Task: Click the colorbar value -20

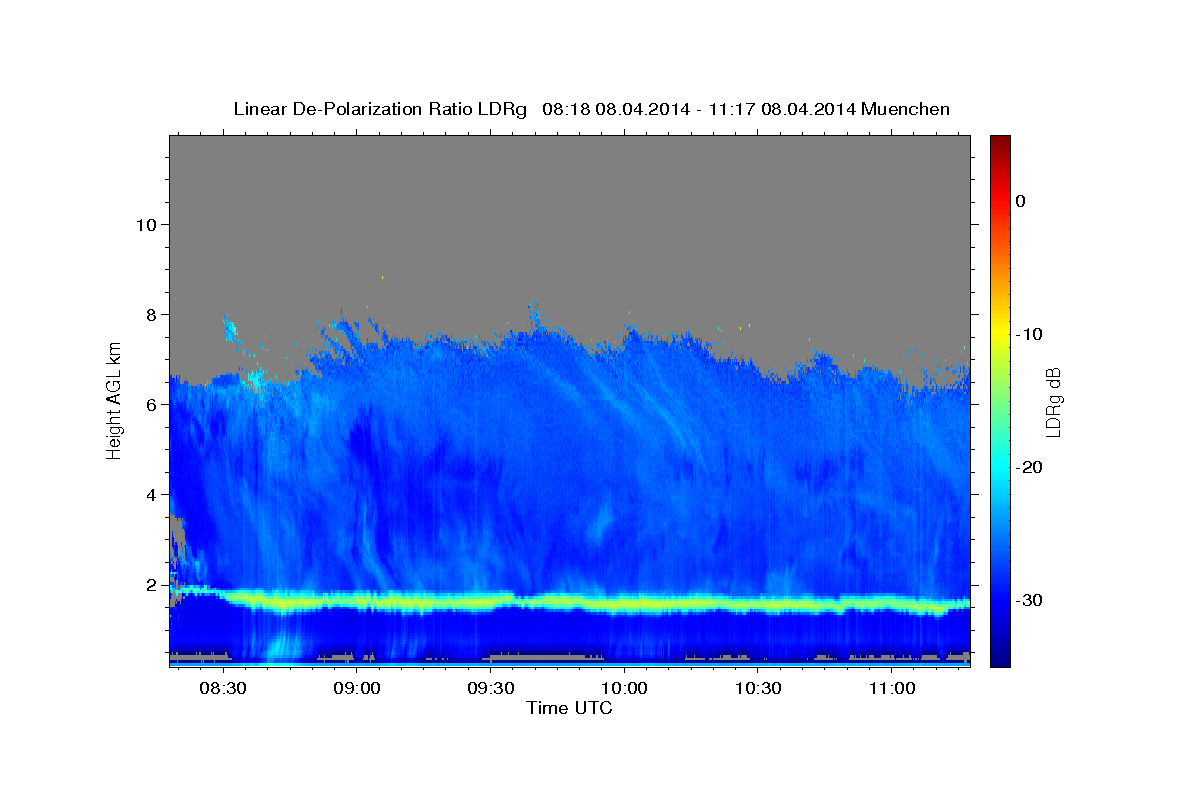Action: pos(1029,467)
